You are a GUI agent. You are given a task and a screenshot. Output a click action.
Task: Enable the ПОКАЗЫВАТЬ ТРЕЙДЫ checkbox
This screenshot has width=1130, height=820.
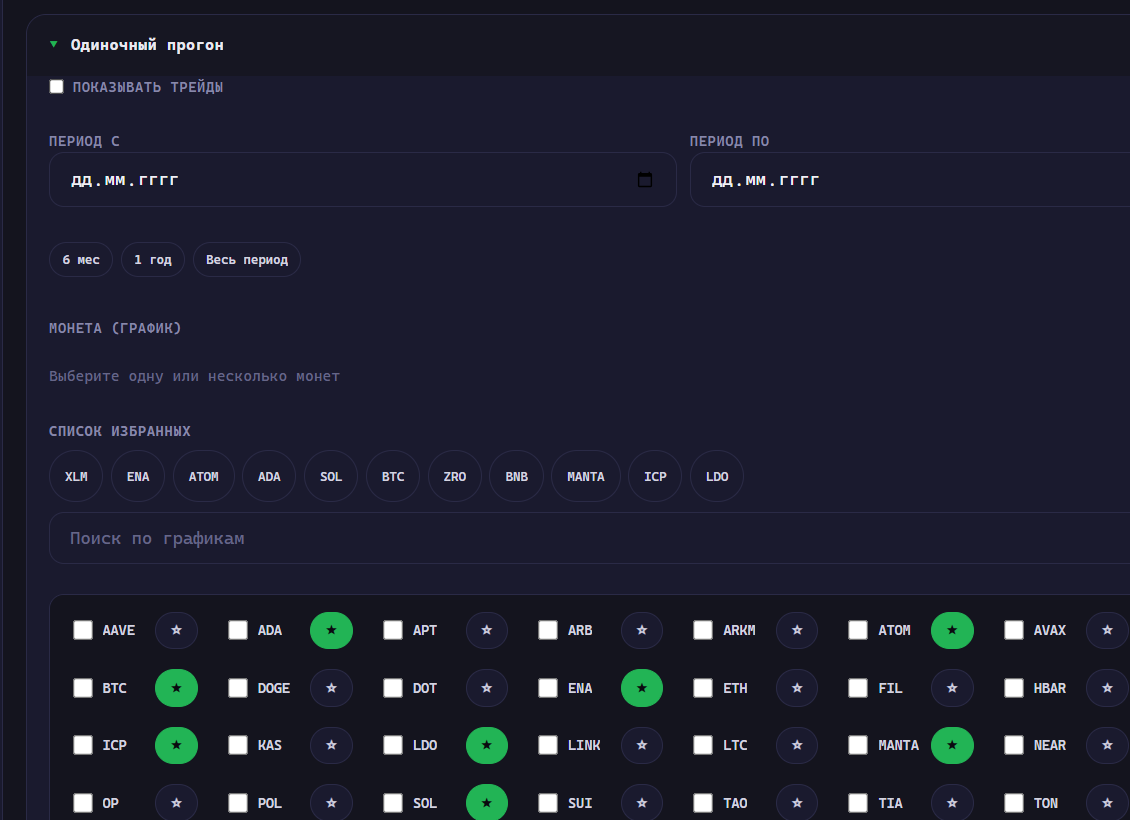point(56,87)
